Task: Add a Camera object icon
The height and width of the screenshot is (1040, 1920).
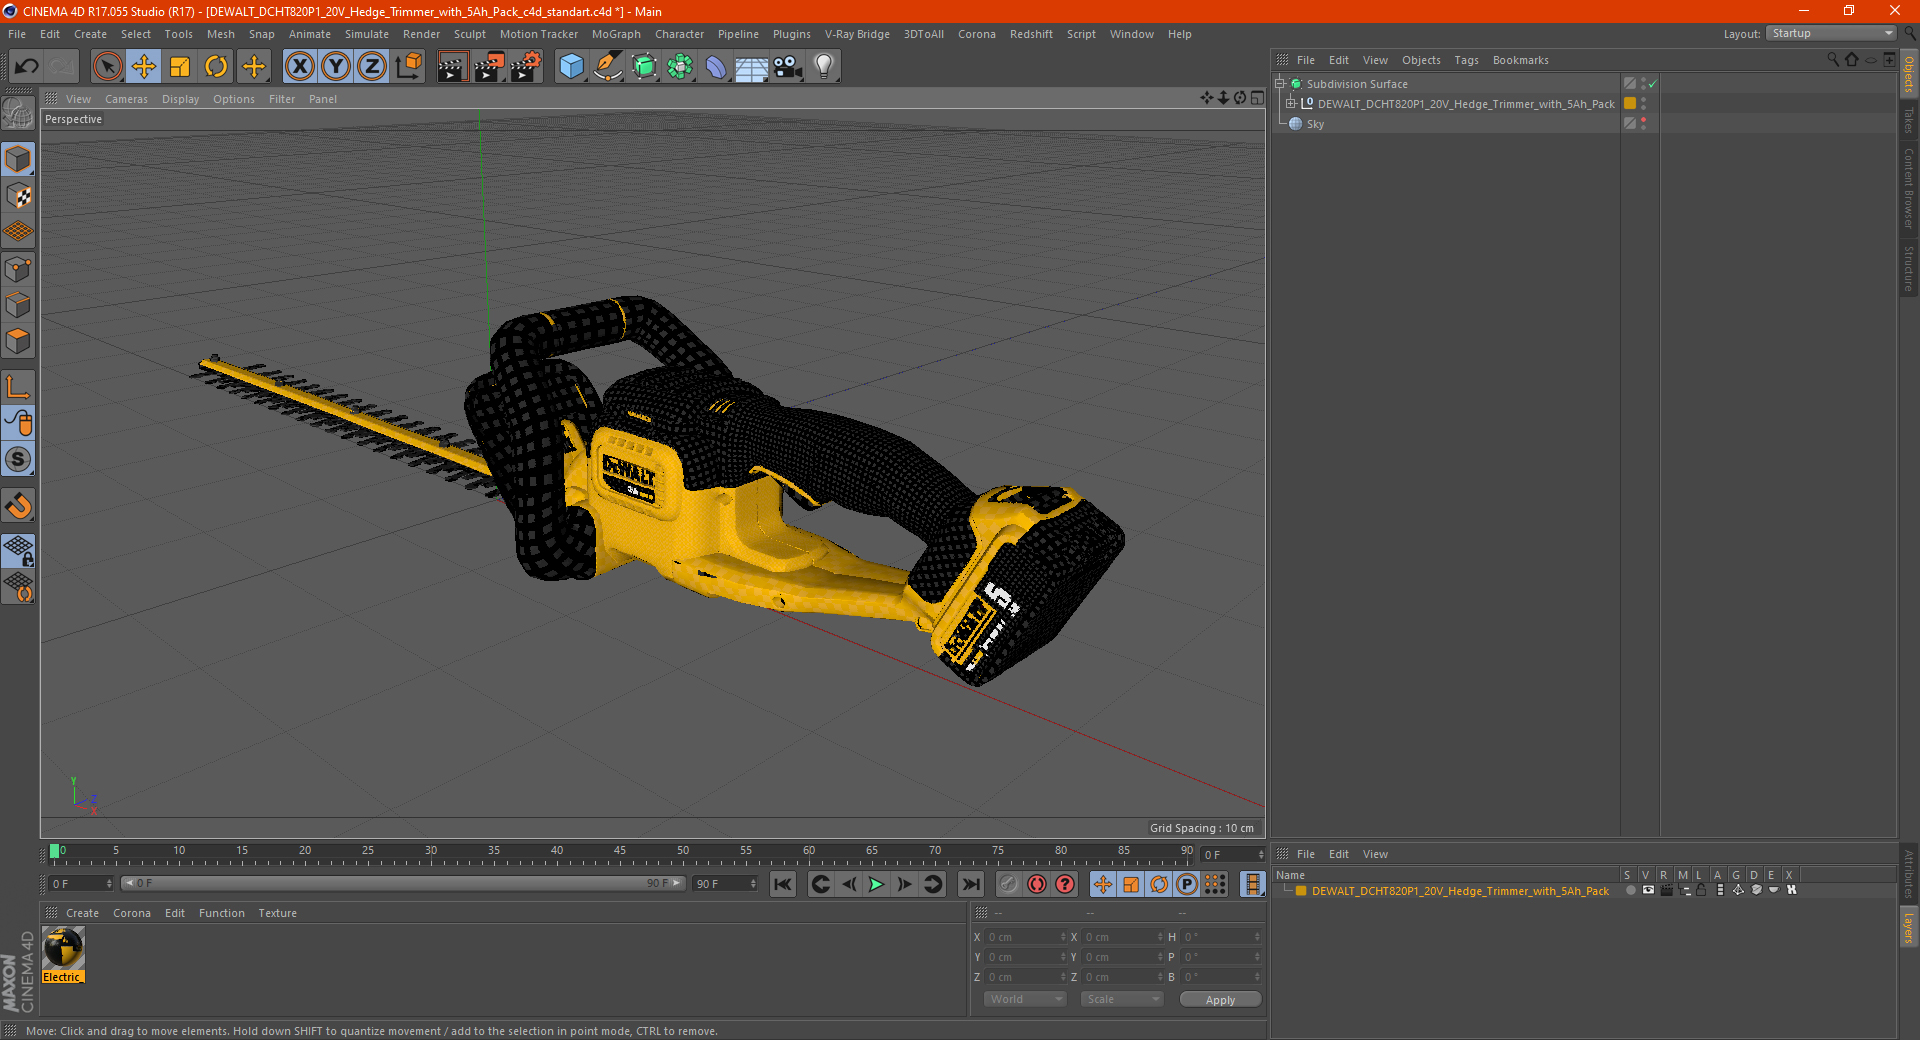Action: tap(788, 67)
